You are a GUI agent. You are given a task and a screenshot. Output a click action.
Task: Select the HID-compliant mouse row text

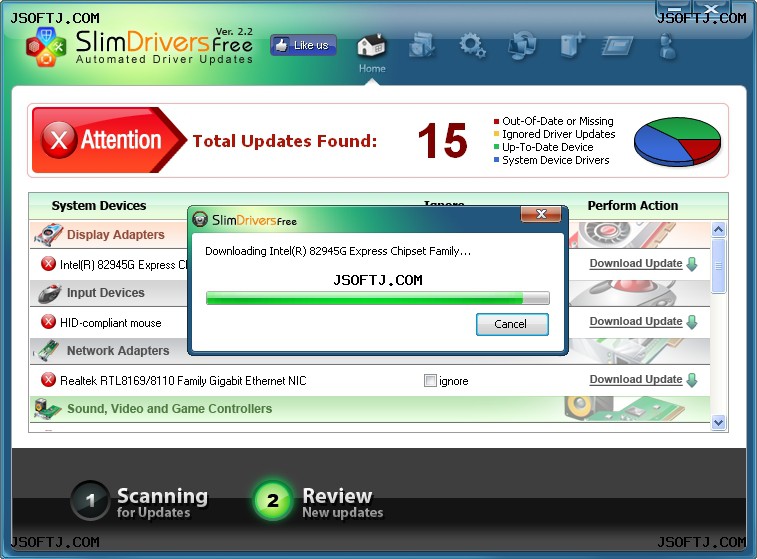click(111, 323)
